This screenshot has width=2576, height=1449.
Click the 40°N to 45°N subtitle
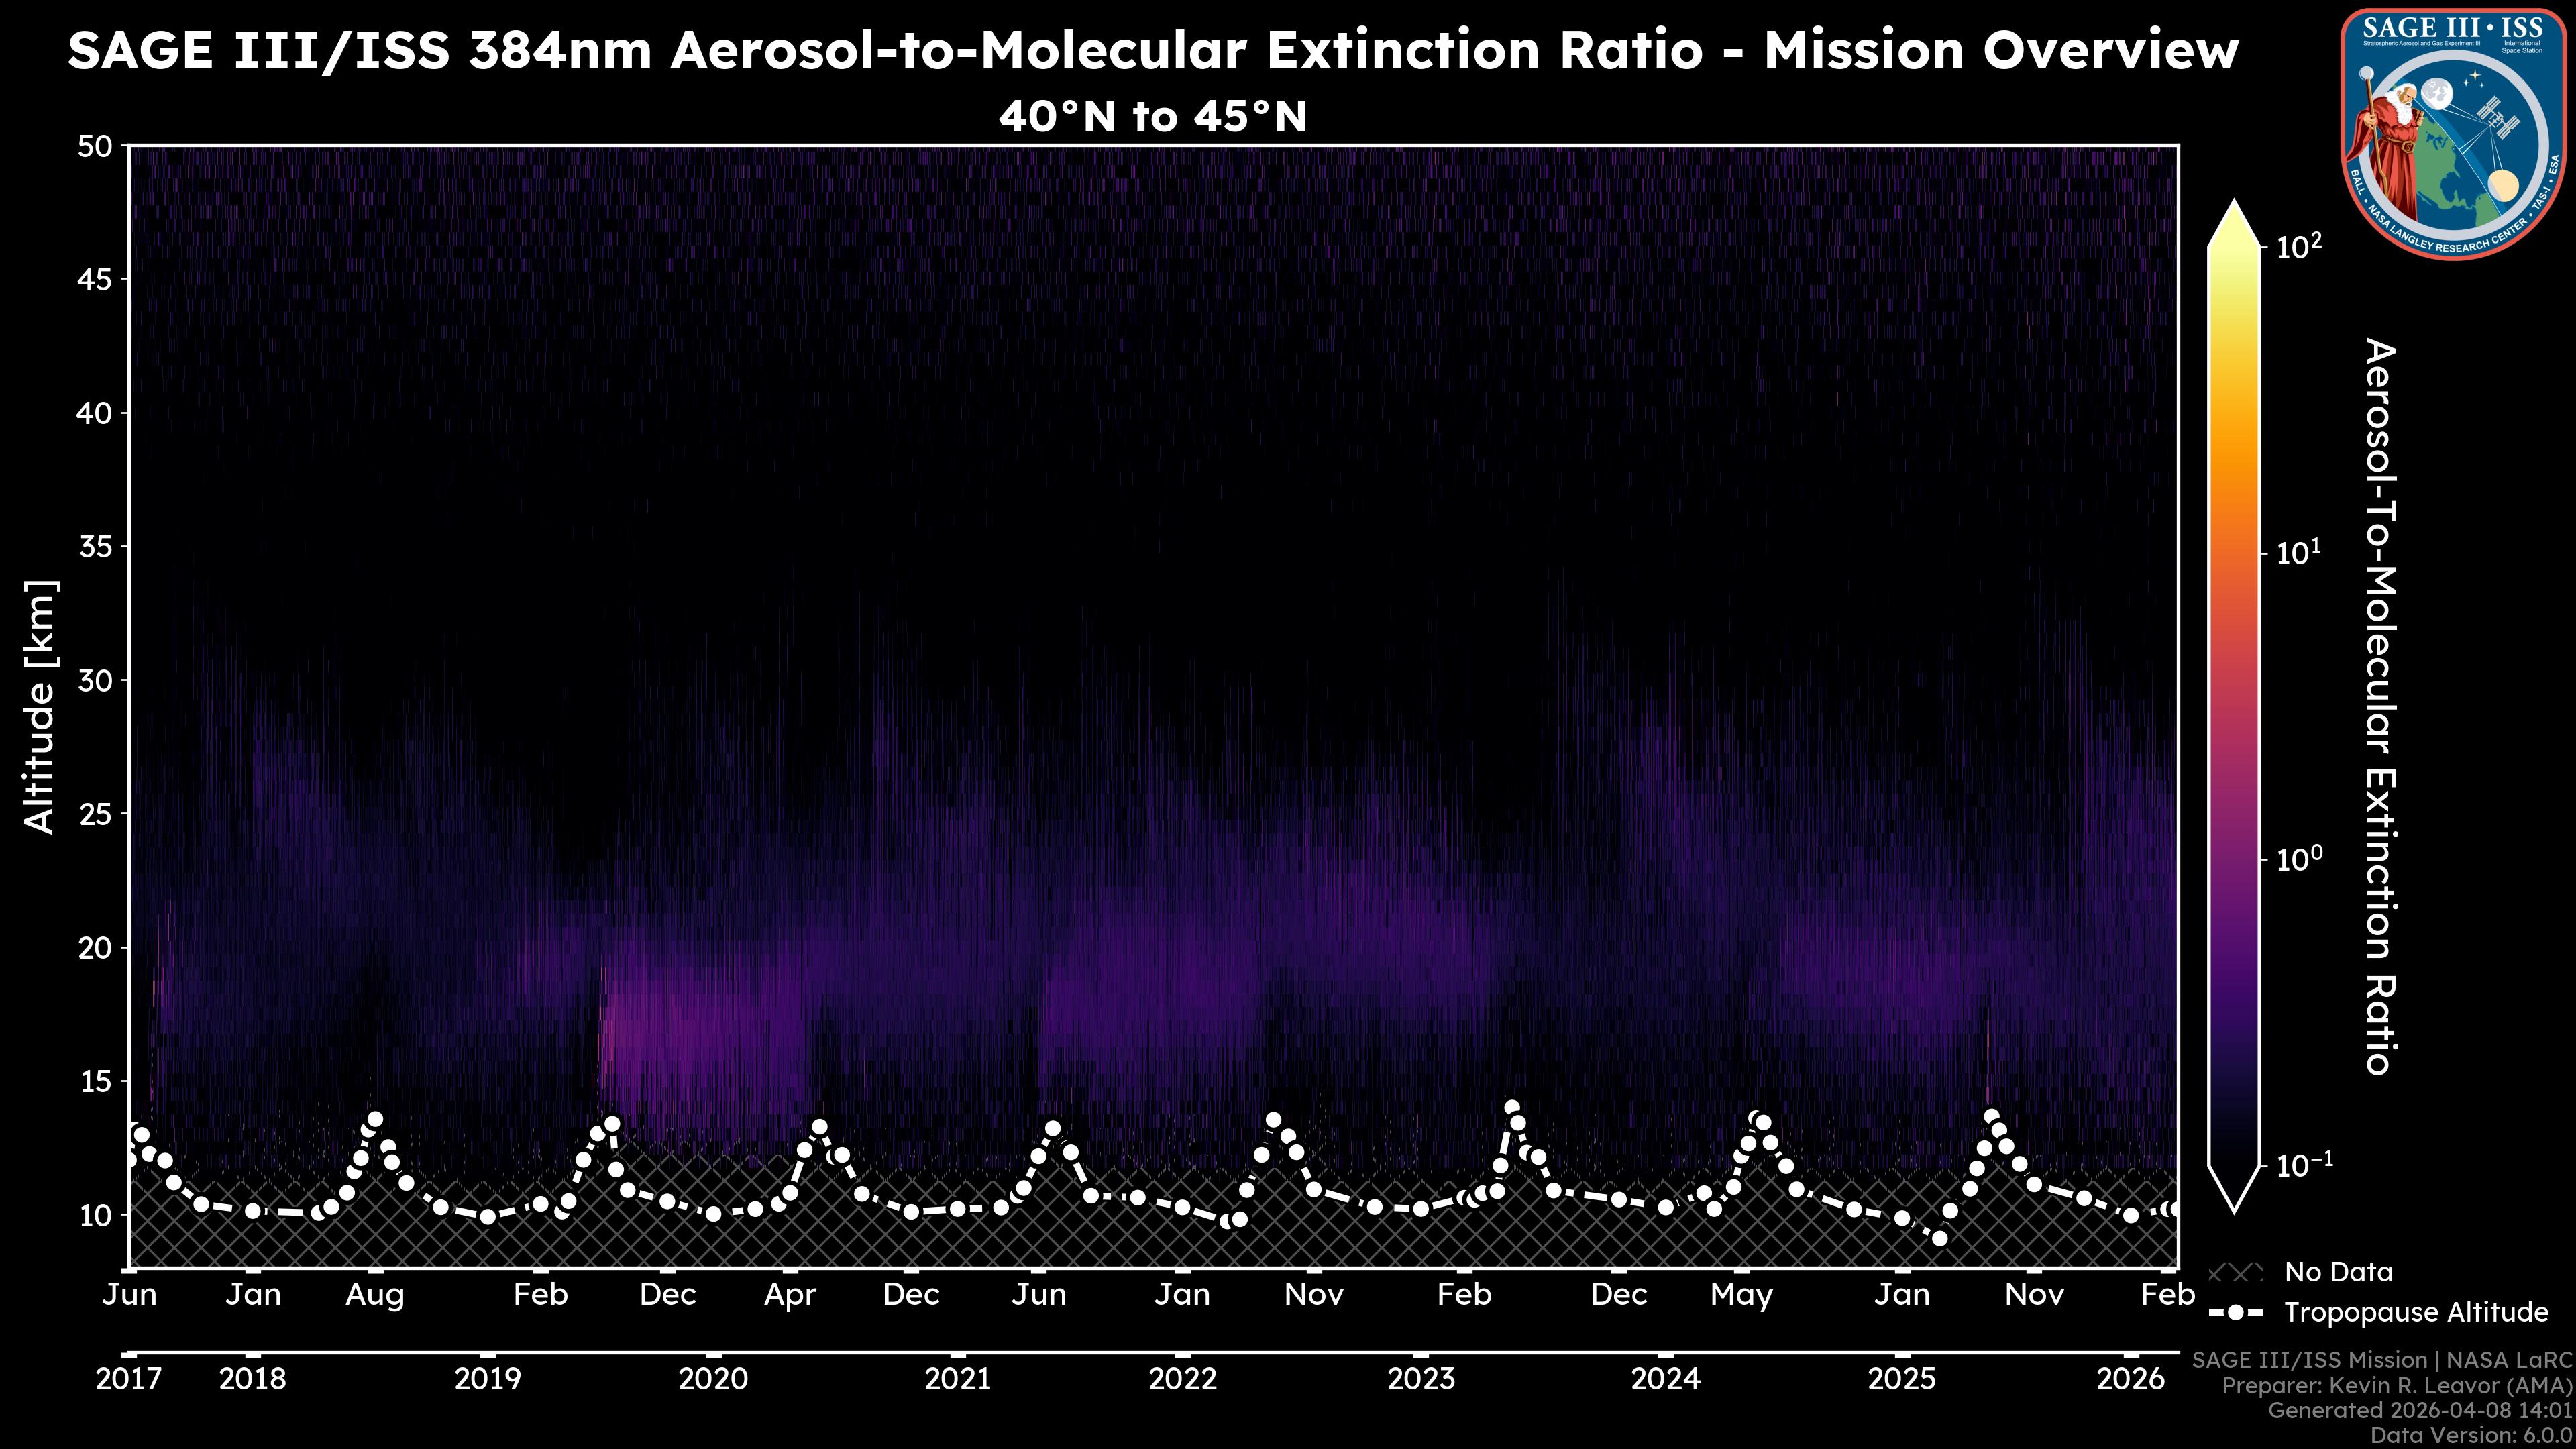(1152, 117)
